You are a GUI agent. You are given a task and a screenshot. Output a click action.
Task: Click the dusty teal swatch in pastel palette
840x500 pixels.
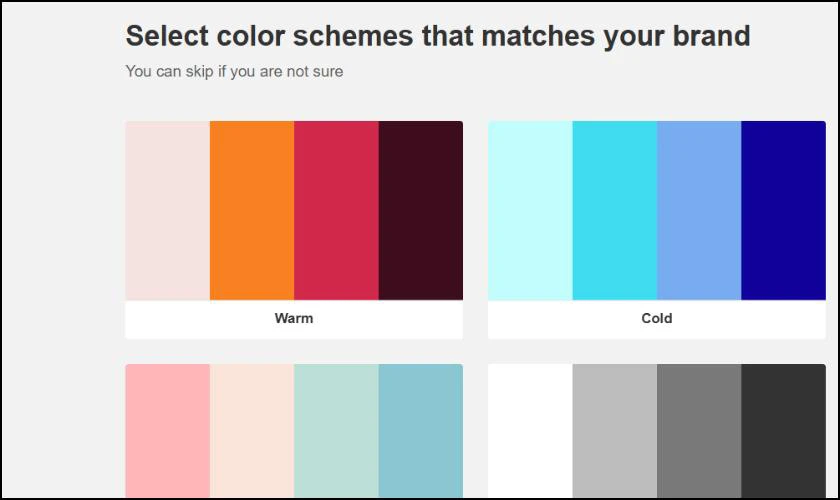(421, 431)
